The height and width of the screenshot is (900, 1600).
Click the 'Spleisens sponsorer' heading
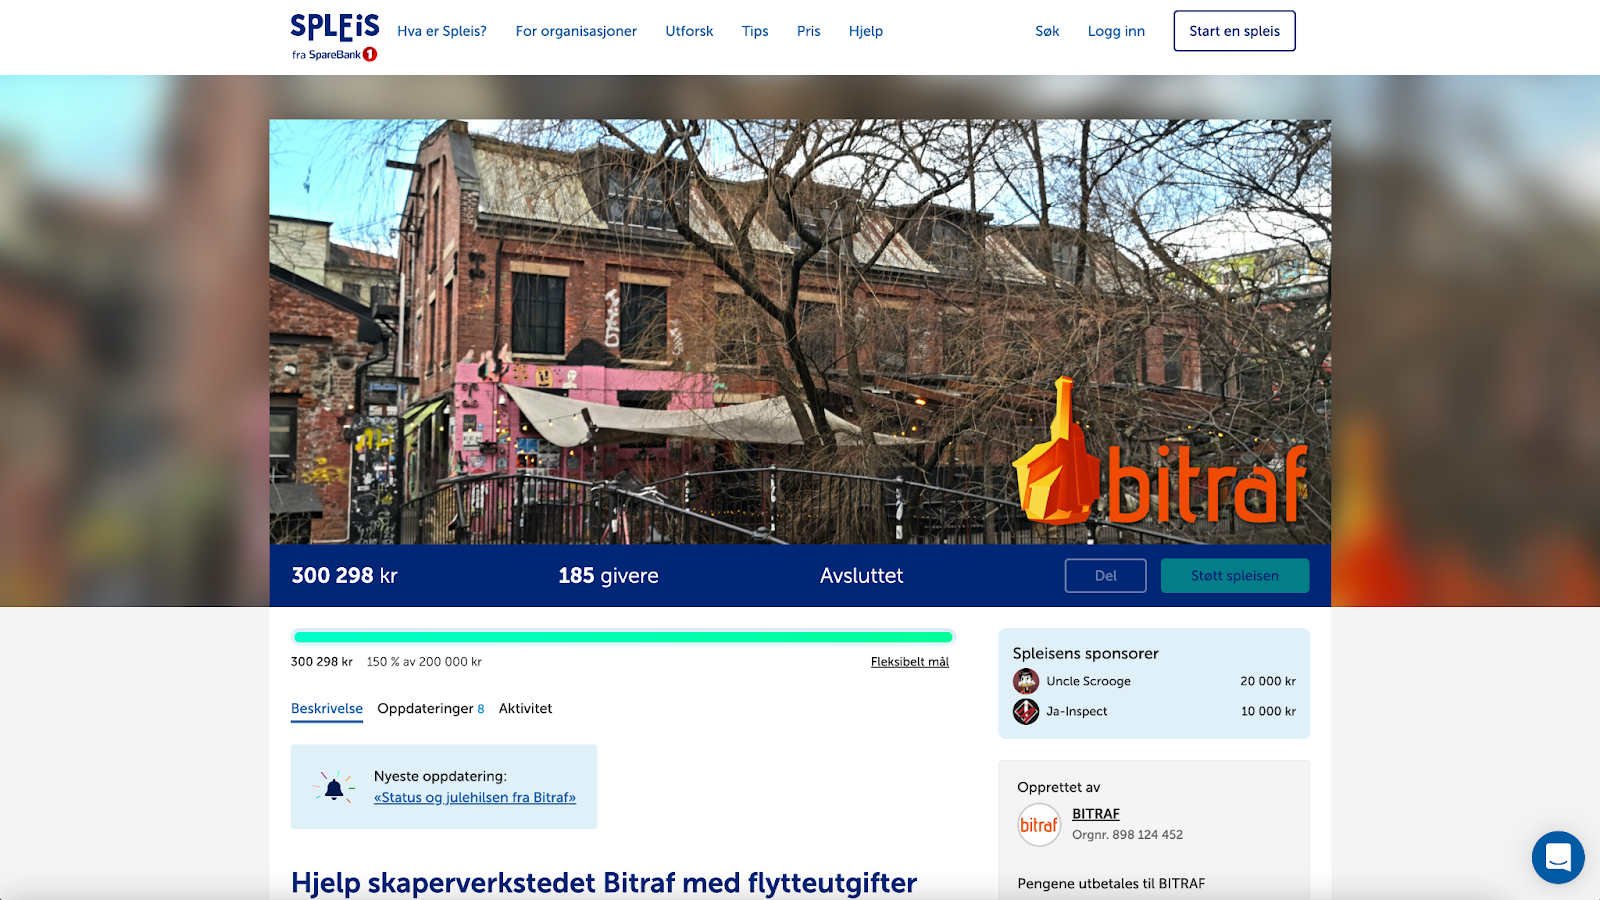click(x=1085, y=653)
